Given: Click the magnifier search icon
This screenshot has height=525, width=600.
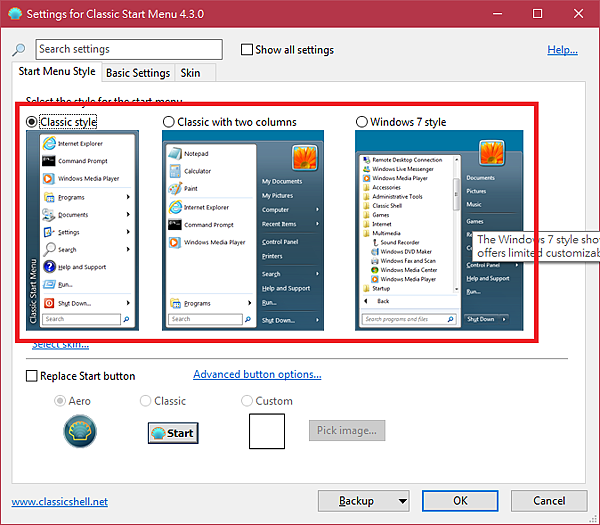Looking at the screenshot, I should click(18, 49).
